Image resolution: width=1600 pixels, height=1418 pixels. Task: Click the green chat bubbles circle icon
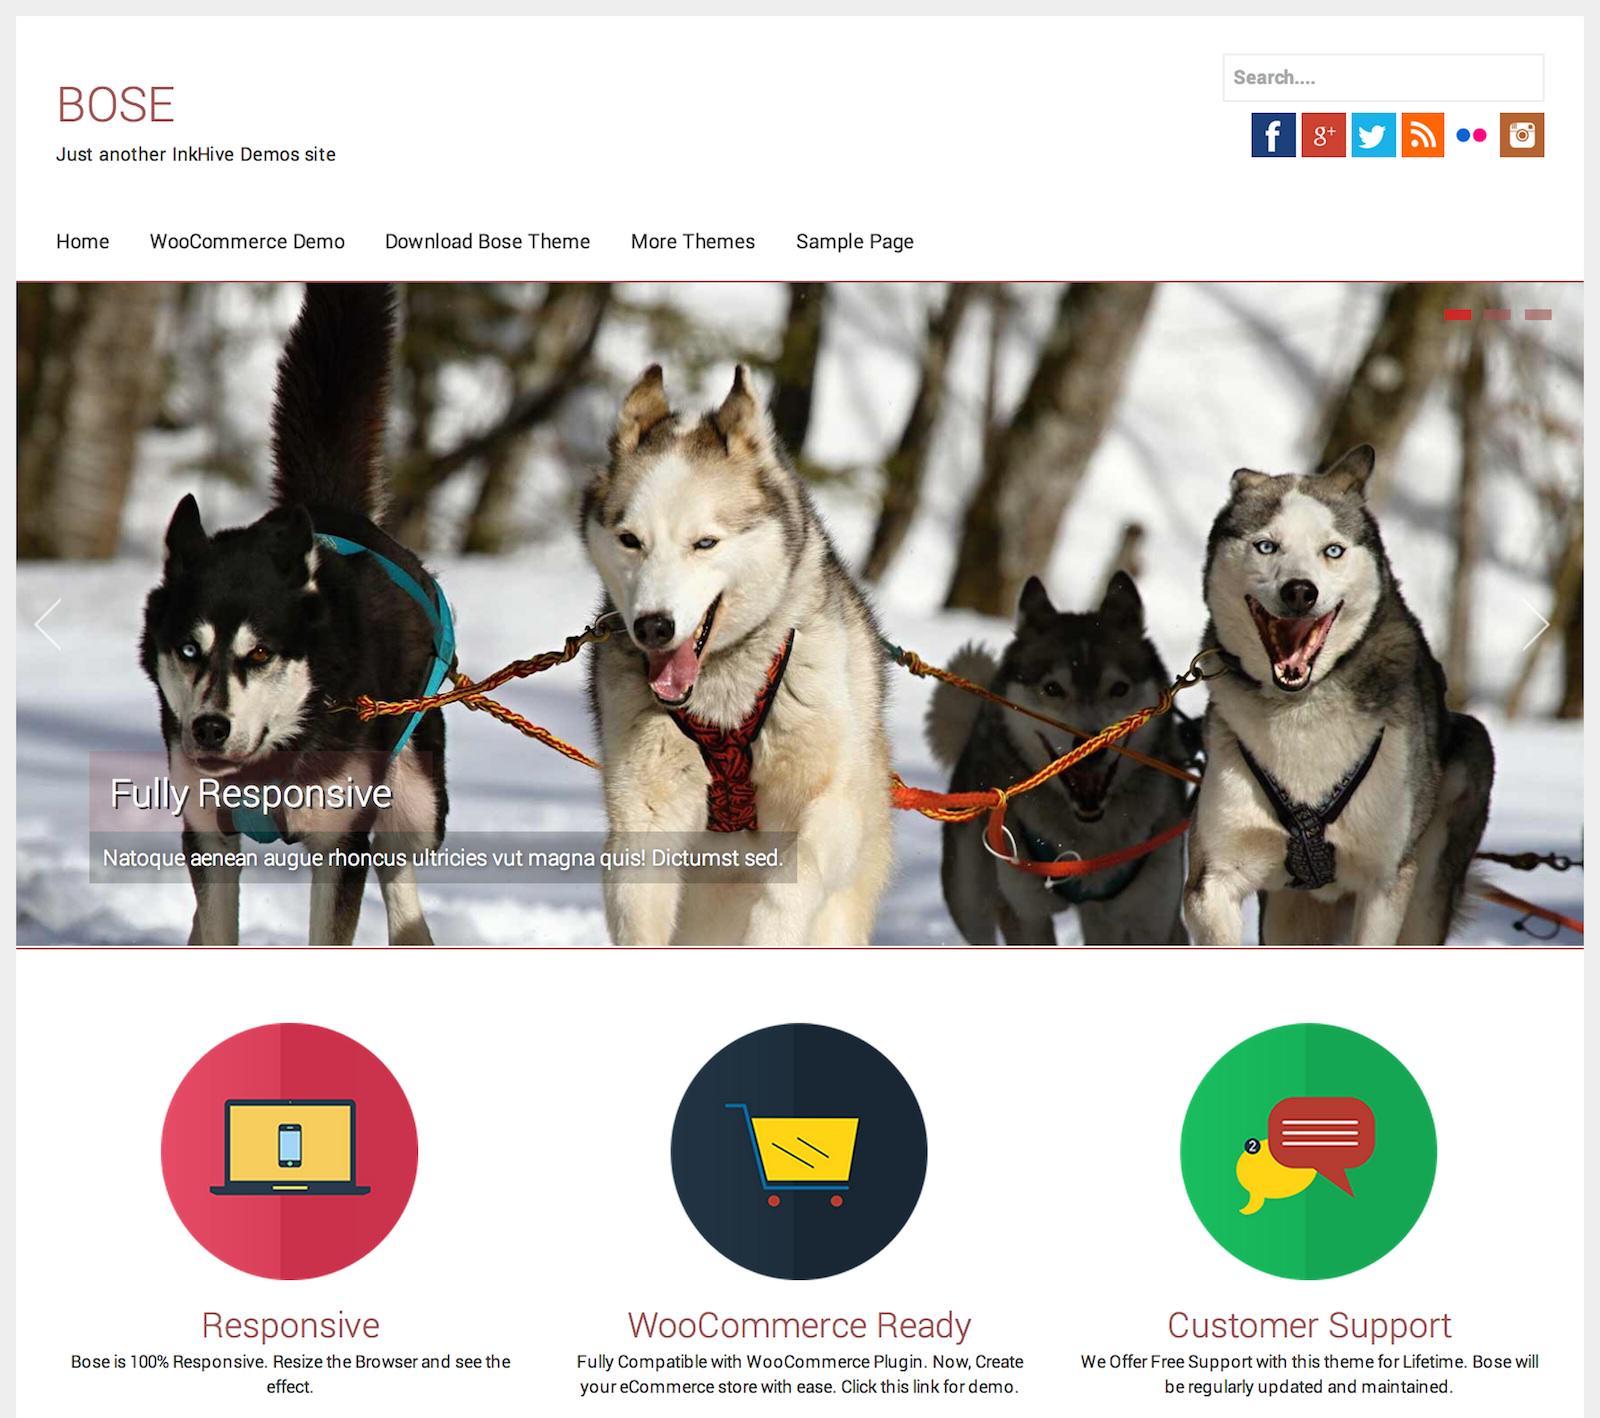click(1309, 1151)
